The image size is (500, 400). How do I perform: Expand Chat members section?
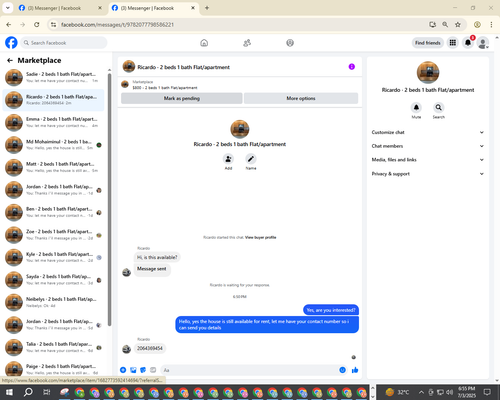click(428, 146)
